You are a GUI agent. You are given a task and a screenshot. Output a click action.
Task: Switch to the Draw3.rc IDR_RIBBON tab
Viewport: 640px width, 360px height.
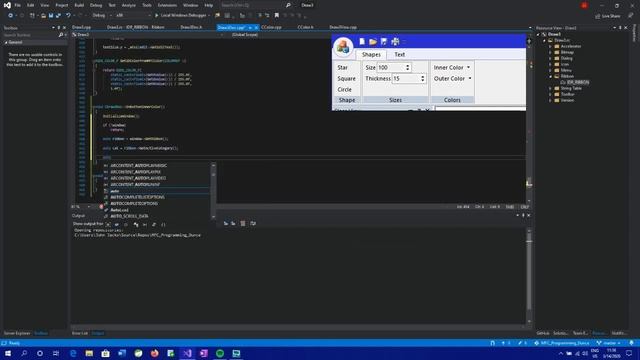pos(136,27)
